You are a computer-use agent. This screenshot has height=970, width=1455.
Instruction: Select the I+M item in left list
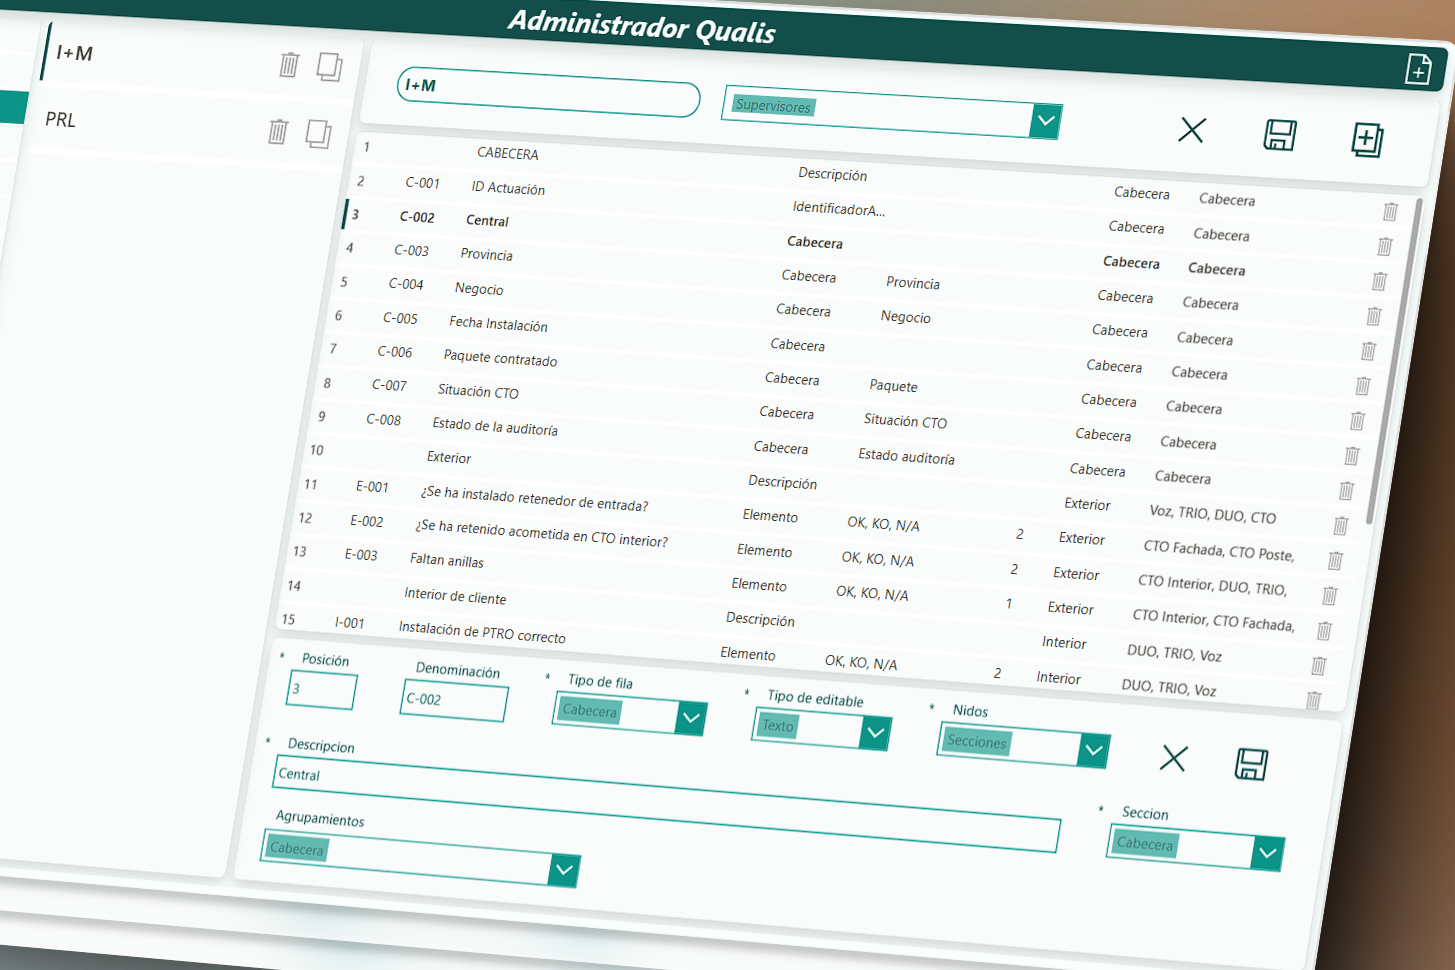(x=75, y=53)
